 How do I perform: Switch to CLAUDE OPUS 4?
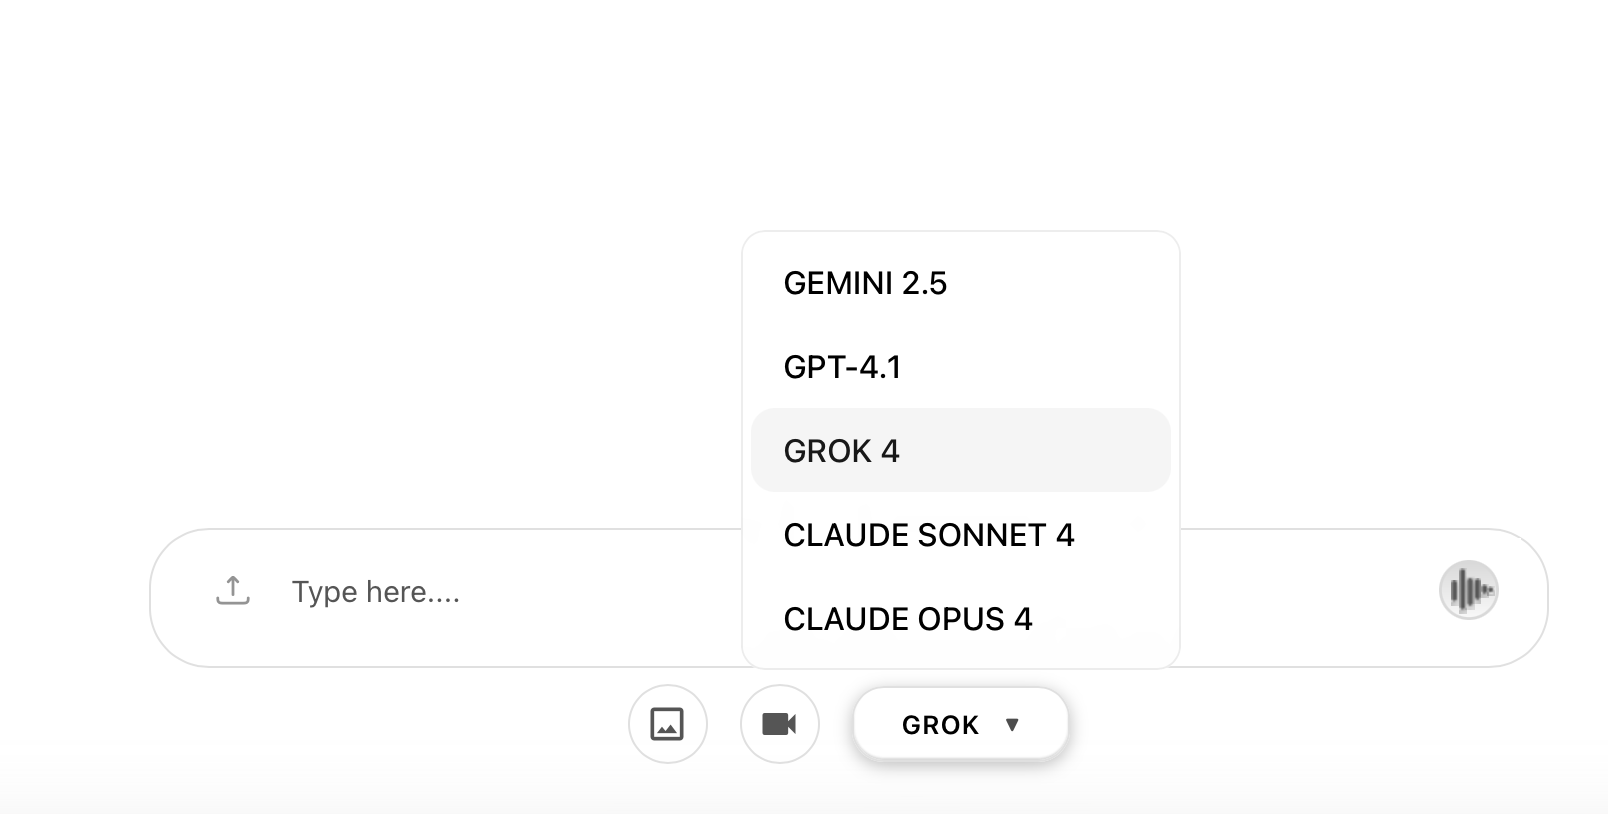point(907,619)
